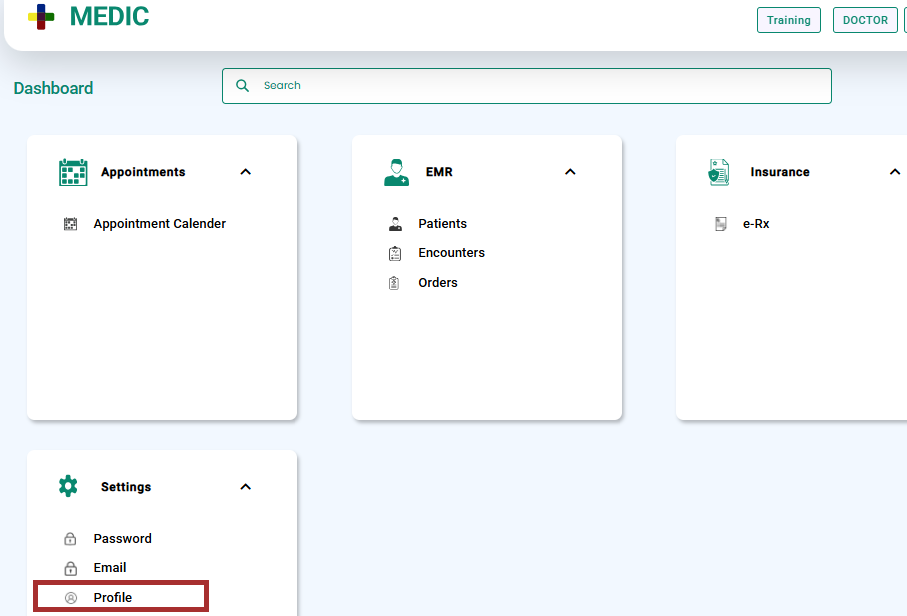The image size is (907, 616).
Task: Click the EMR doctor icon
Action: click(396, 172)
